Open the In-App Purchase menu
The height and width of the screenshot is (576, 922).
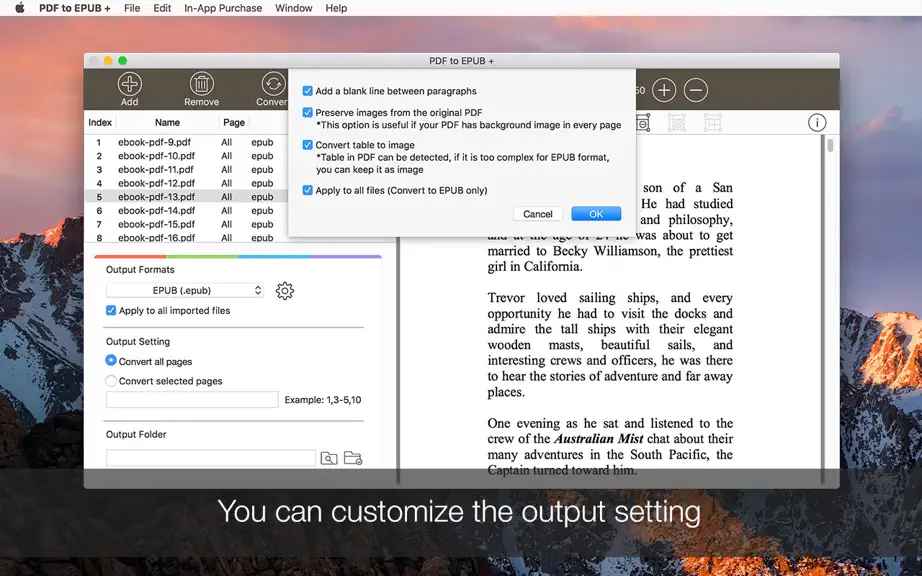(x=223, y=8)
